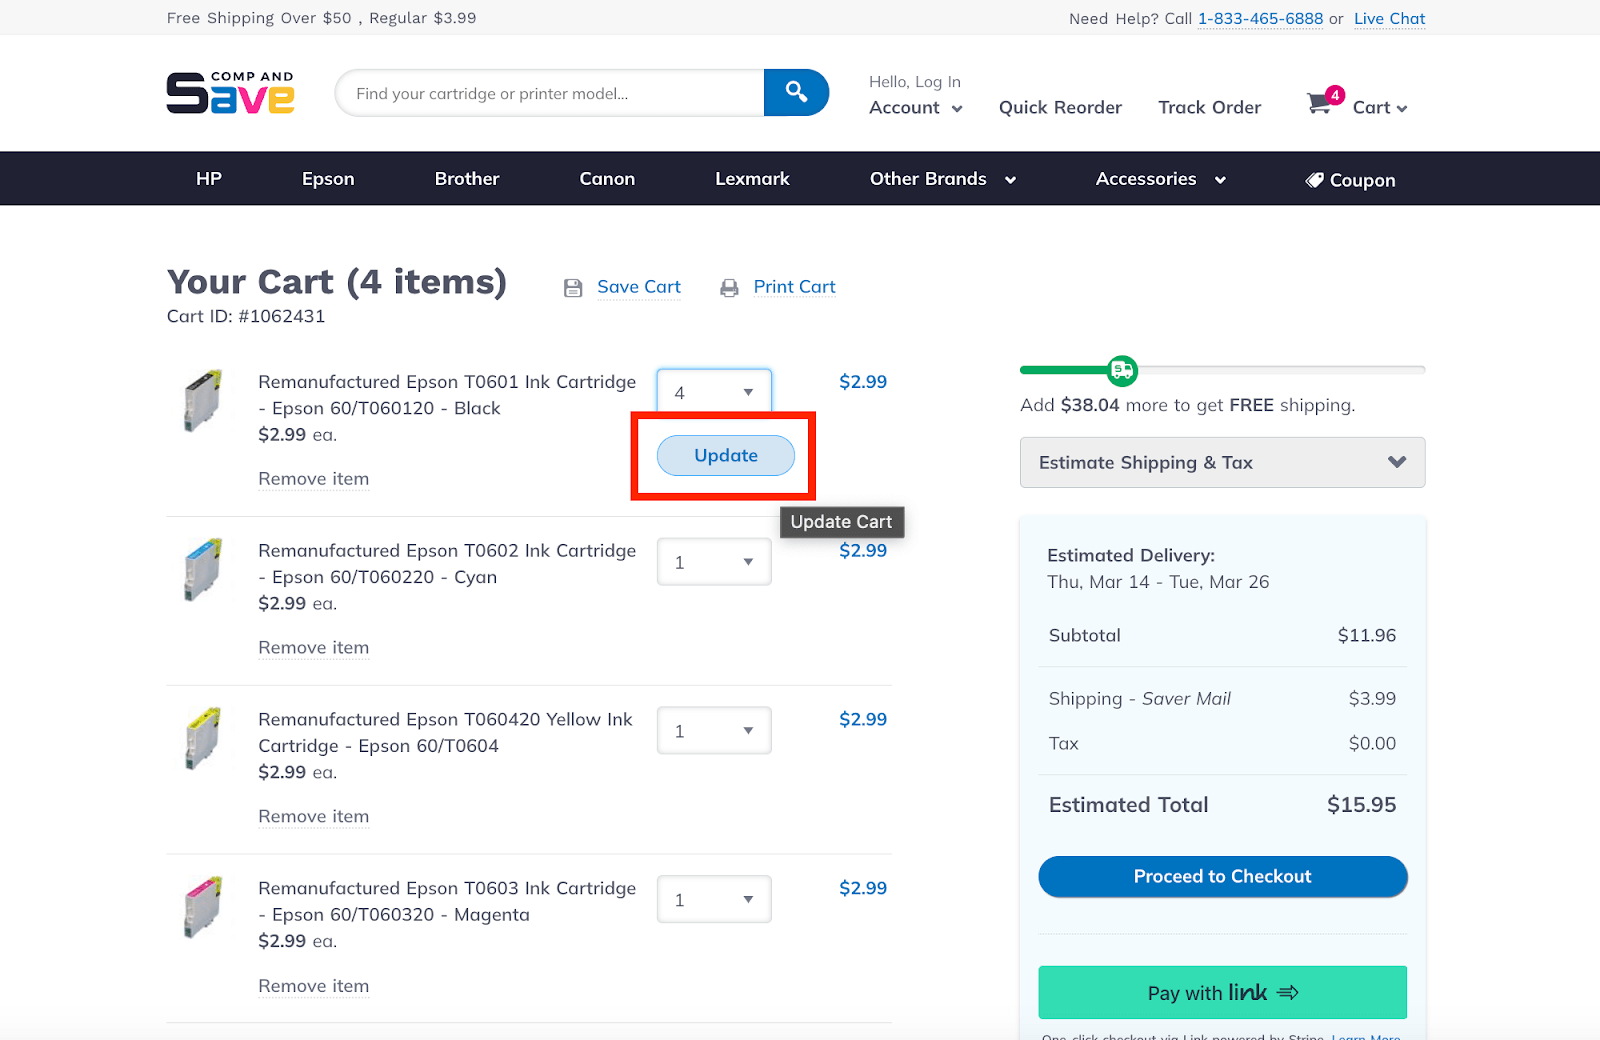This screenshot has height=1040, width=1600.
Task: Click the Save Cart floppy disk icon
Action: (x=573, y=288)
